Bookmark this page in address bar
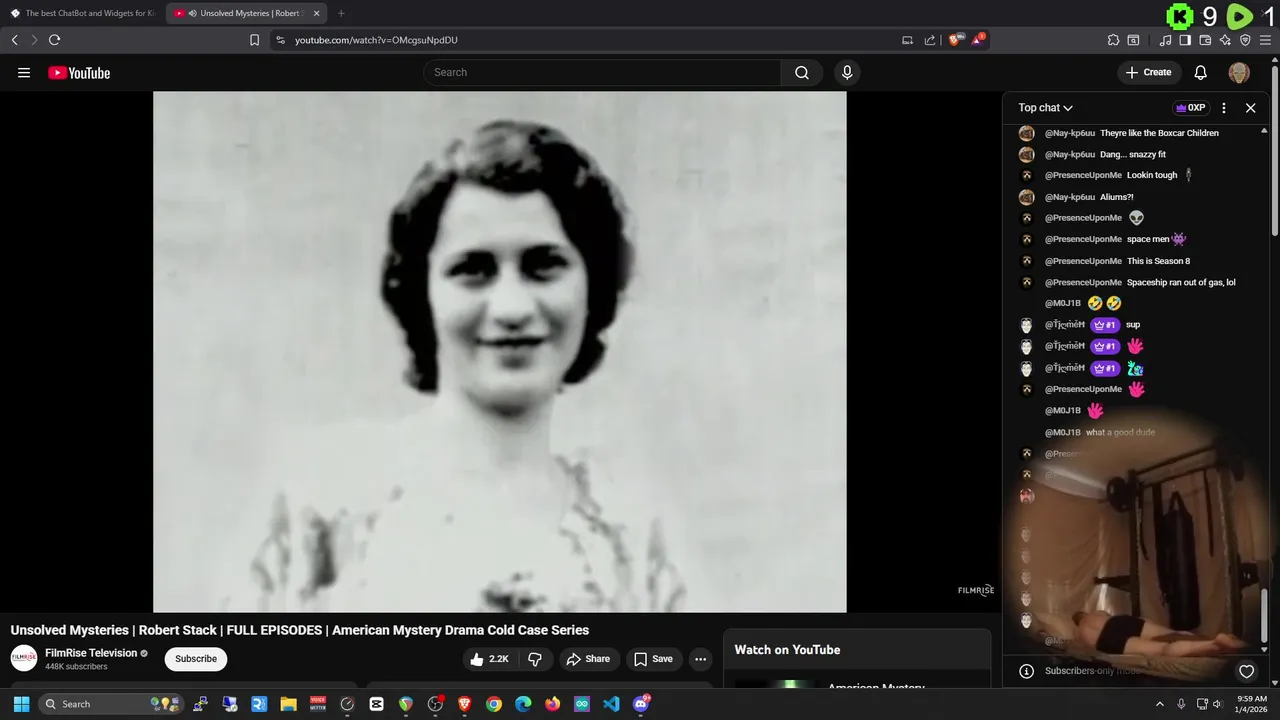Viewport: 1280px width, 720px height. 254,40
